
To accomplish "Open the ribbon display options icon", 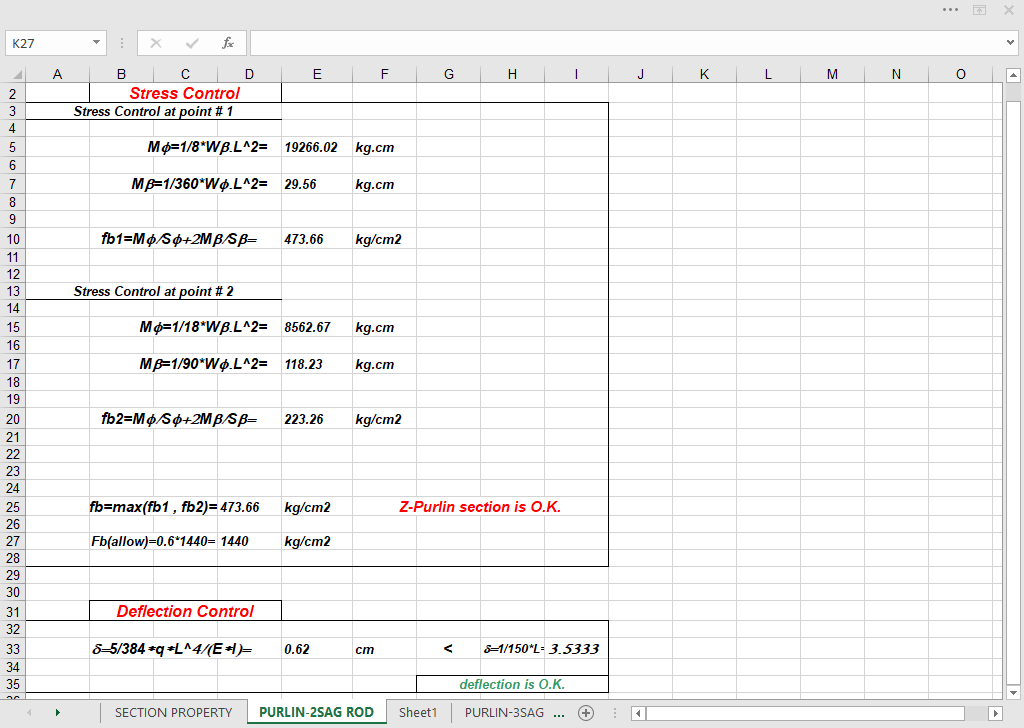I will pyautogui.click(x=980, y=10).
